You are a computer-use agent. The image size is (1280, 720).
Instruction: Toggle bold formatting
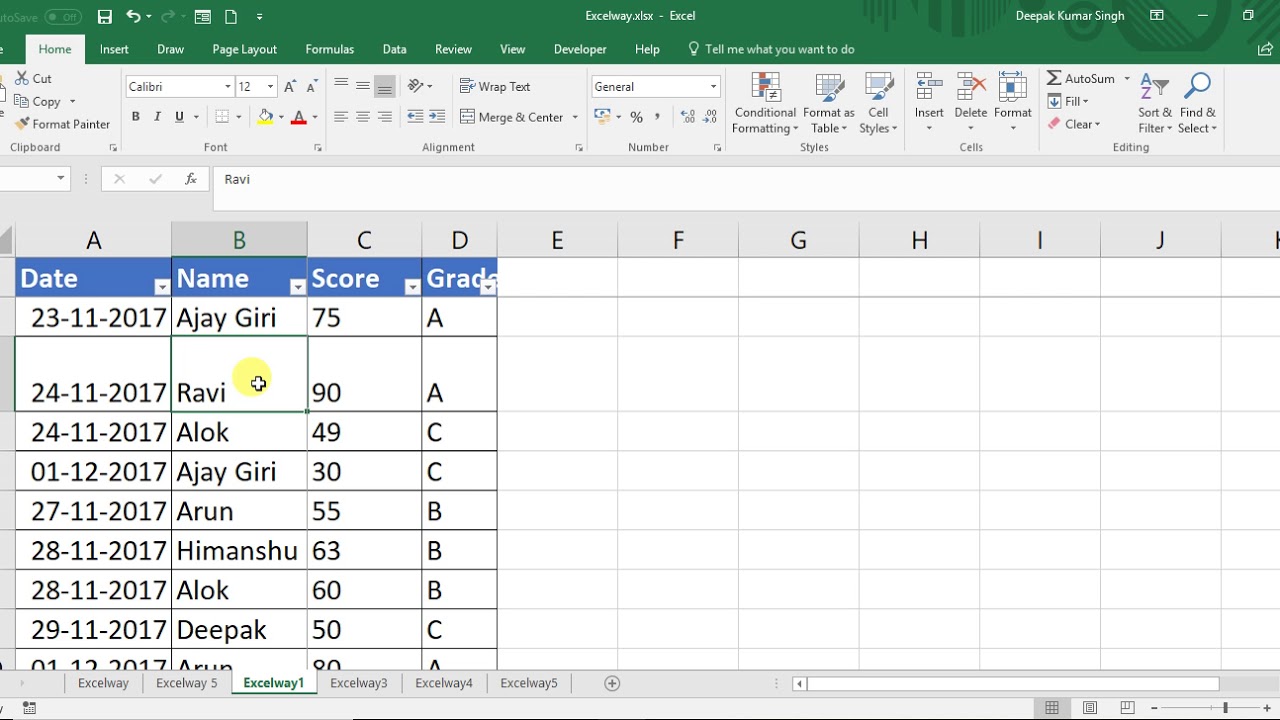tap(135, 117)
